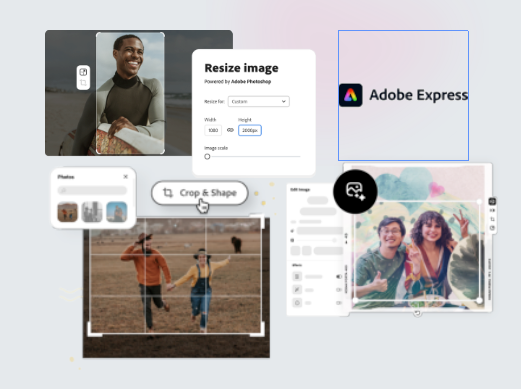Select the layout icon beside surfer photo
Viewport: 521px width, 389px height.
click(83, 72)
